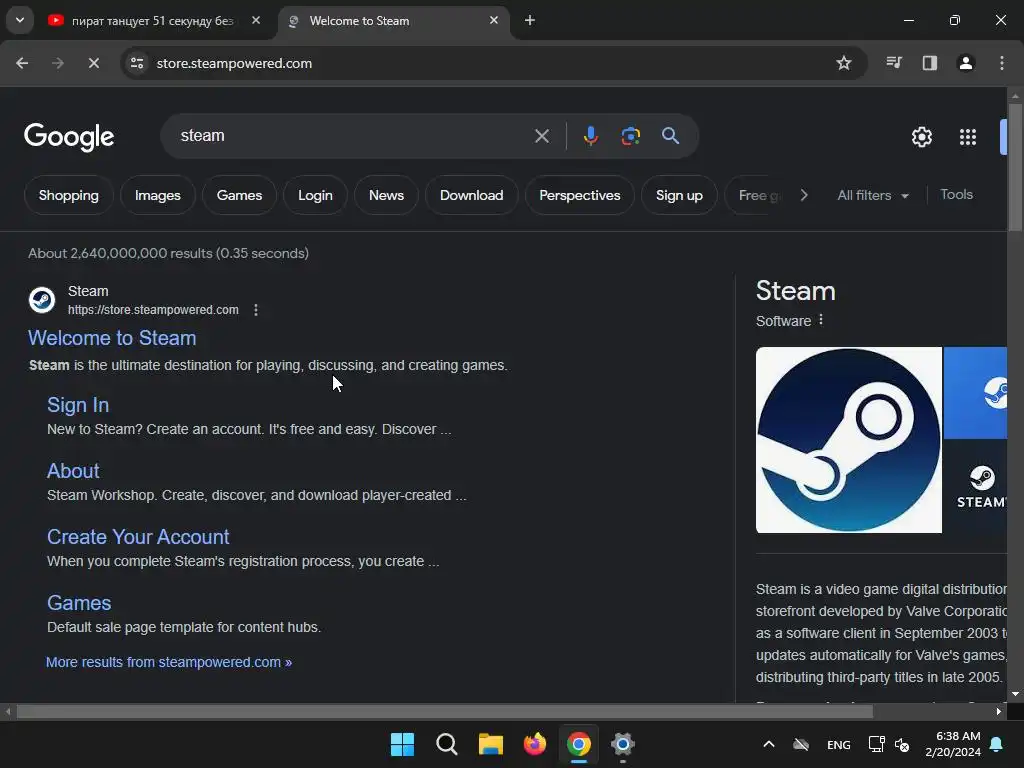Select the Games filter chip
1024x768 pixels.
[239, 195]
